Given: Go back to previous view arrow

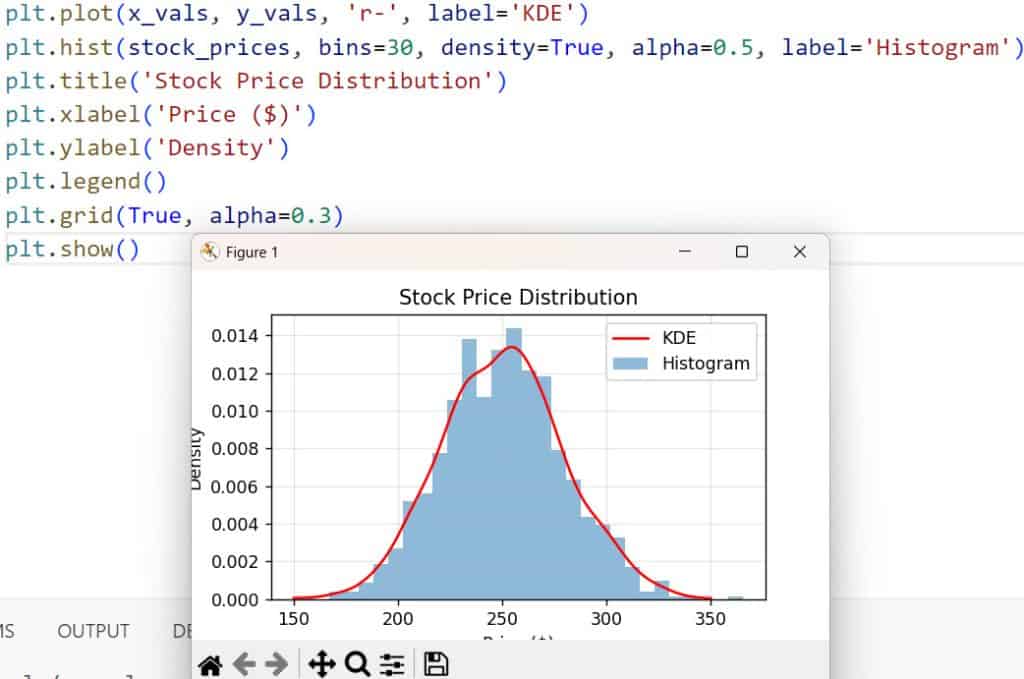Looking at the screenshot, I should [x=244, y=664].
